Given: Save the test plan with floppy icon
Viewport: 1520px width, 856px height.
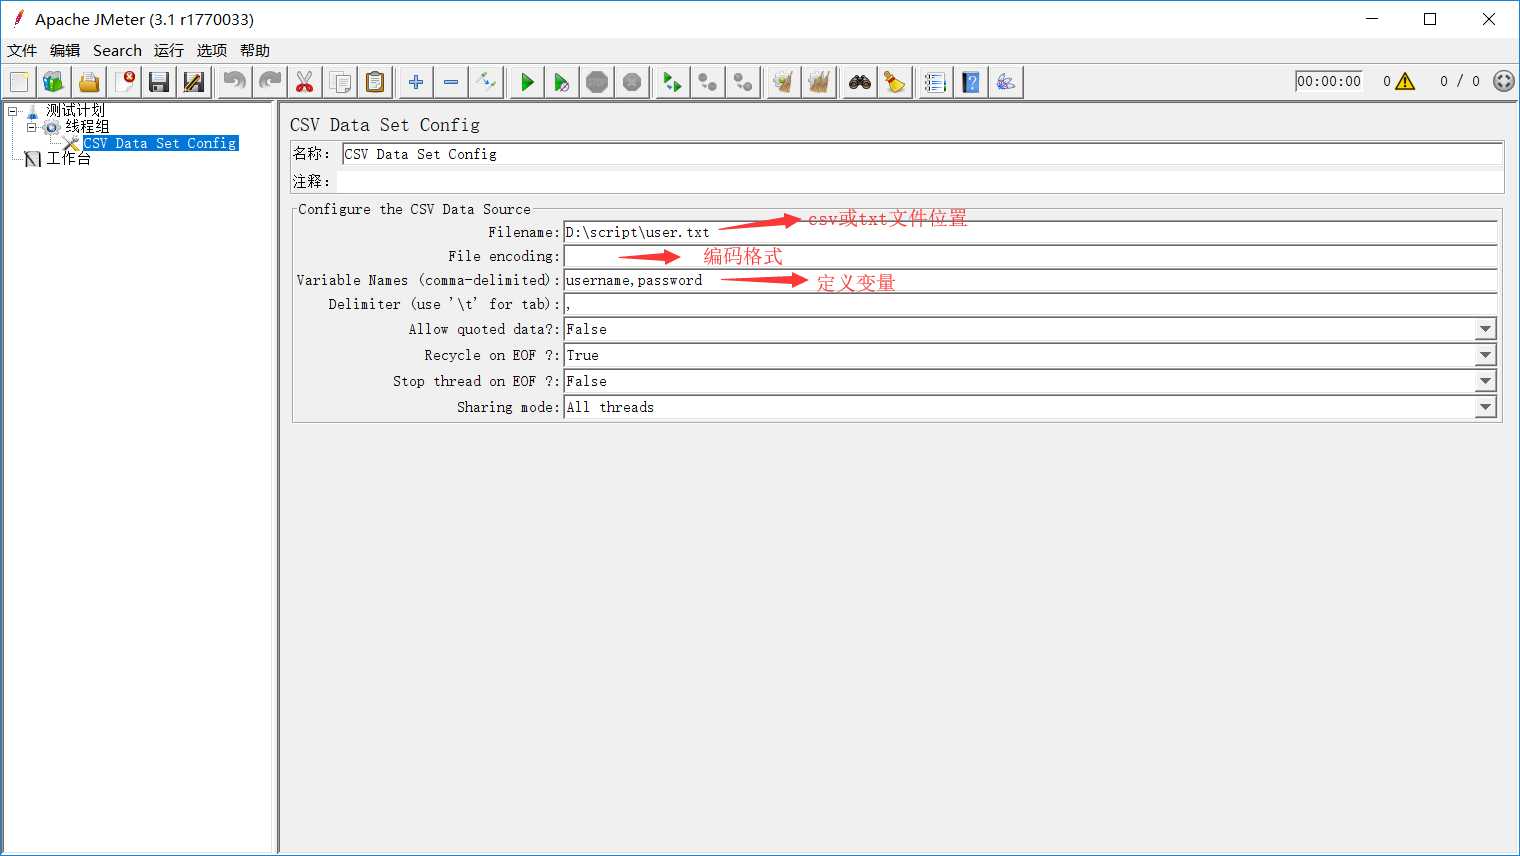Looking at the screenshot, I should (159, 82).
